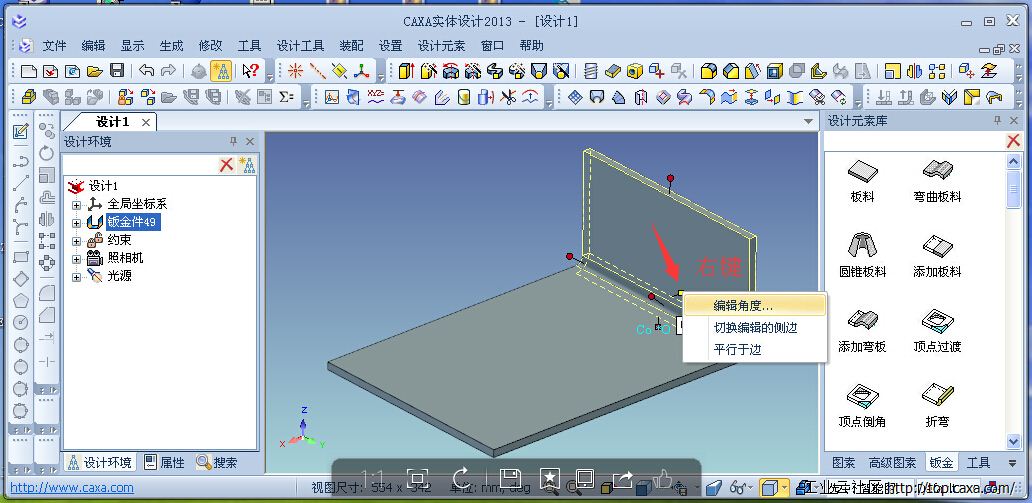
Task: Switch to the 图素 library tab
Action: (844, 463)
